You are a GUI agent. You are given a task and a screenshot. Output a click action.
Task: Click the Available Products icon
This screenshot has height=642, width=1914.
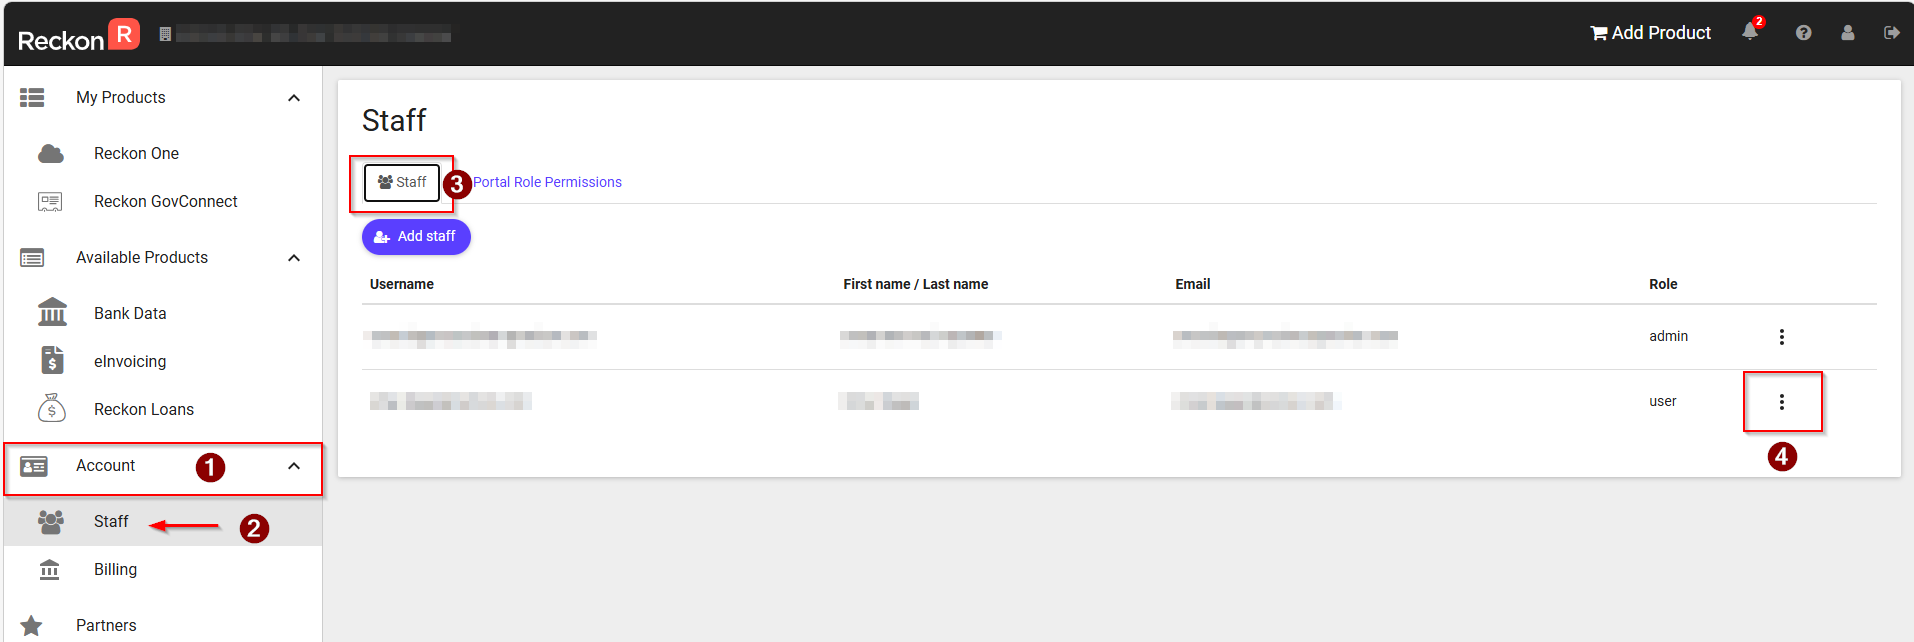(32, 258)
